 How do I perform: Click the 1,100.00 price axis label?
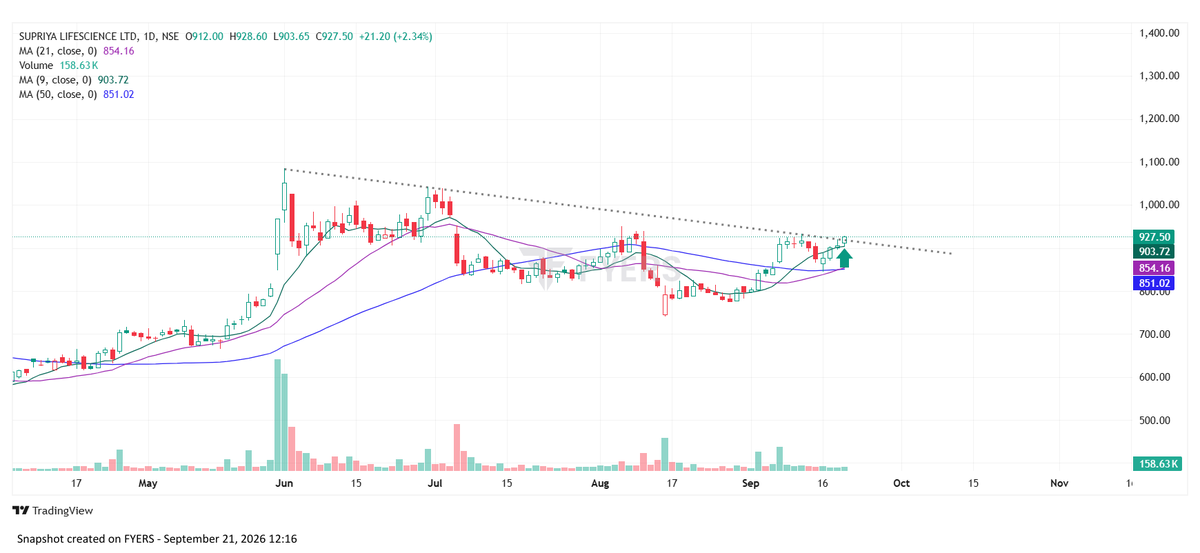pos(1160,162)
